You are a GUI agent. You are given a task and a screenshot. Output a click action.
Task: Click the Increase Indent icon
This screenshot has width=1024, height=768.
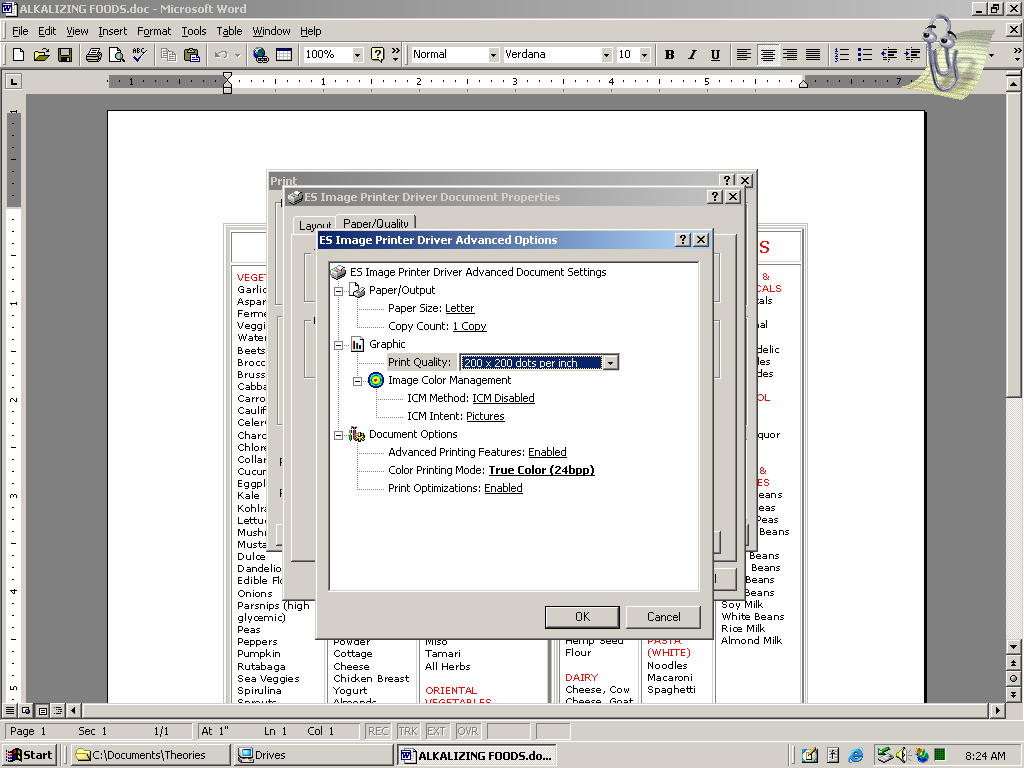pos(912,55)
